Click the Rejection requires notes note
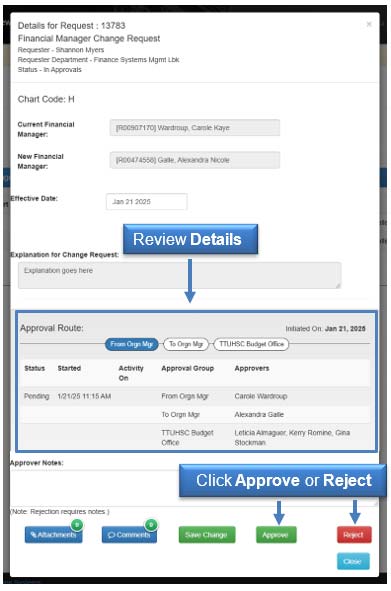This screenshot has height=591, width=391. 60,511
